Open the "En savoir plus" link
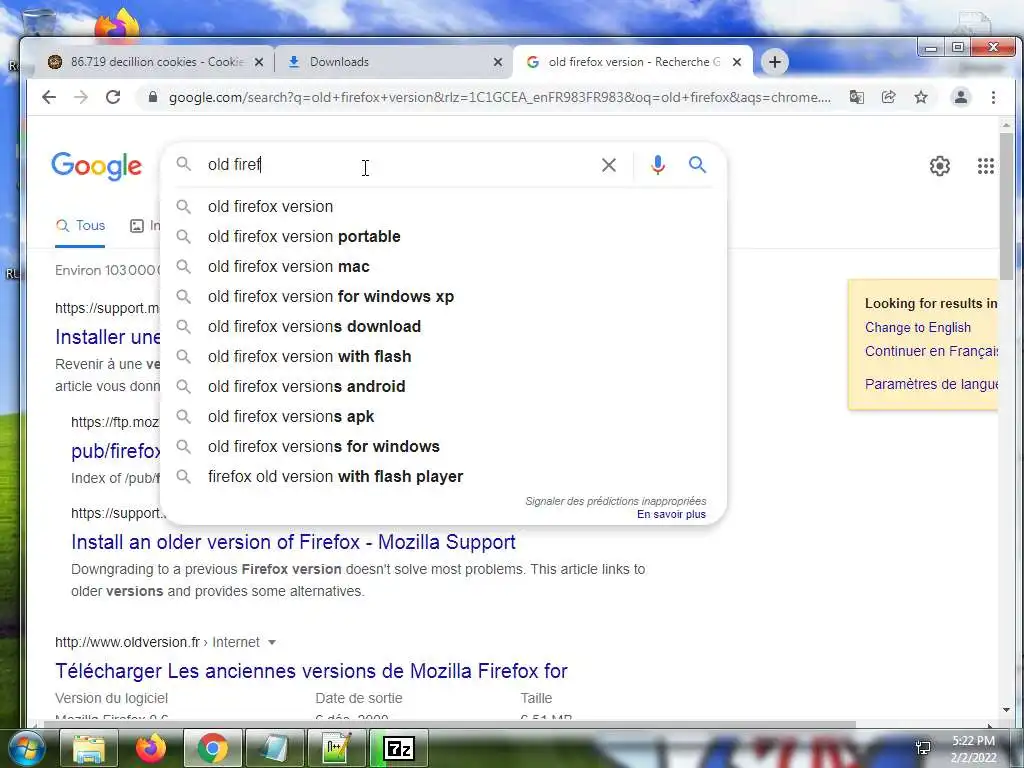Viewport: 1024px width, 768px height. click(671, 515)
